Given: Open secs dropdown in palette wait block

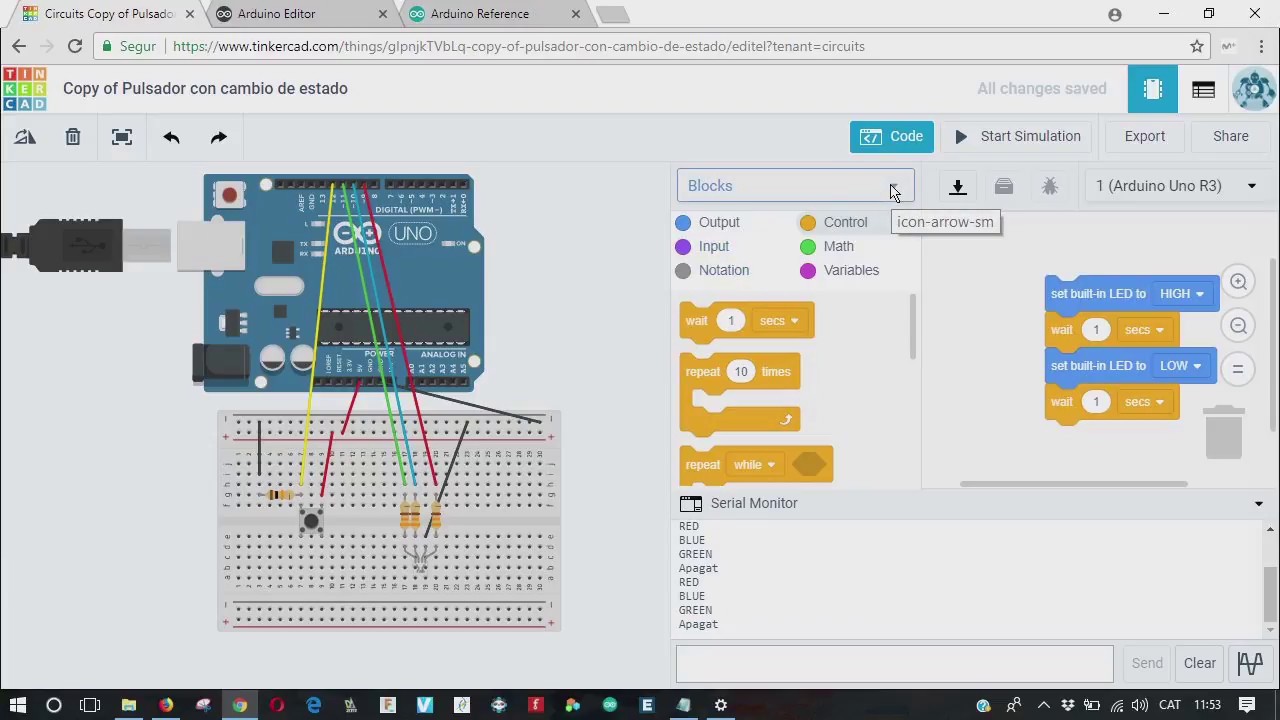Looking at the screenshot, I should click(780, 321).
